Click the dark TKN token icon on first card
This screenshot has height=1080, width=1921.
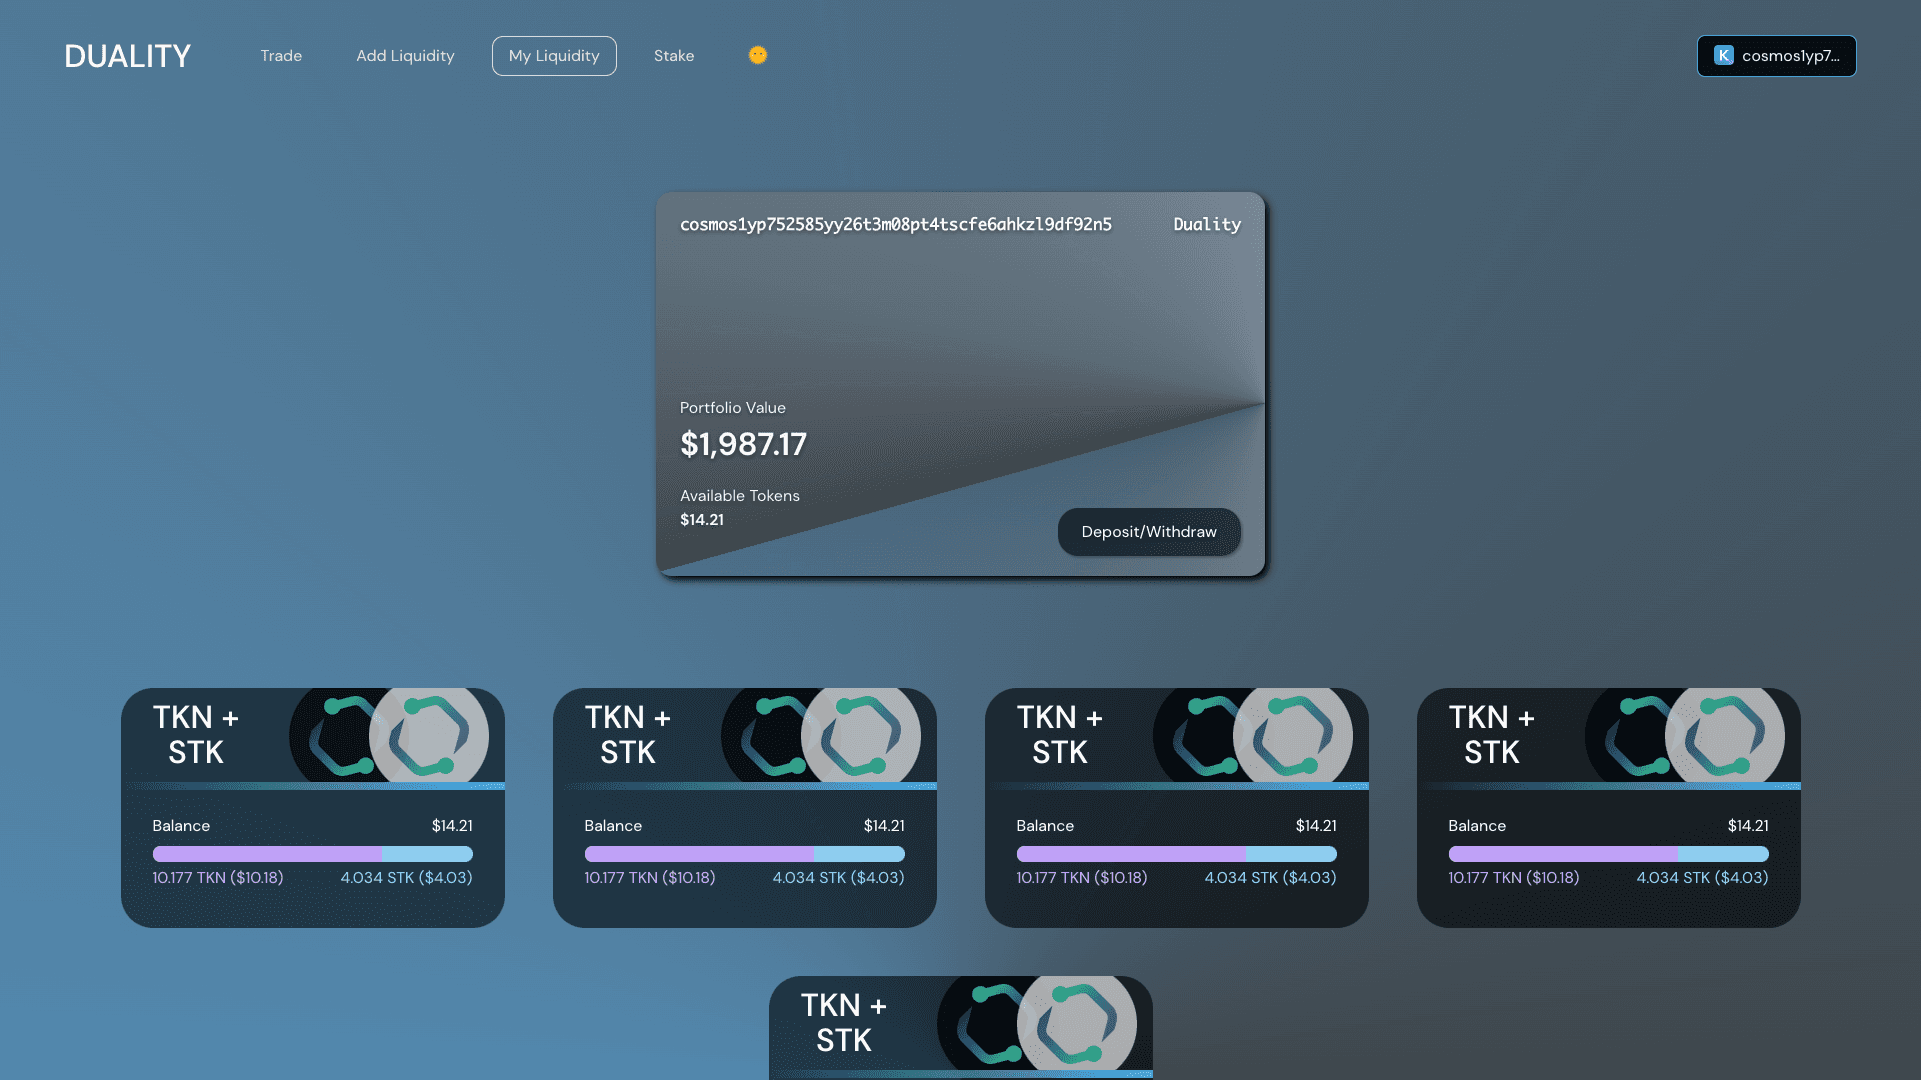click(333, 737)
